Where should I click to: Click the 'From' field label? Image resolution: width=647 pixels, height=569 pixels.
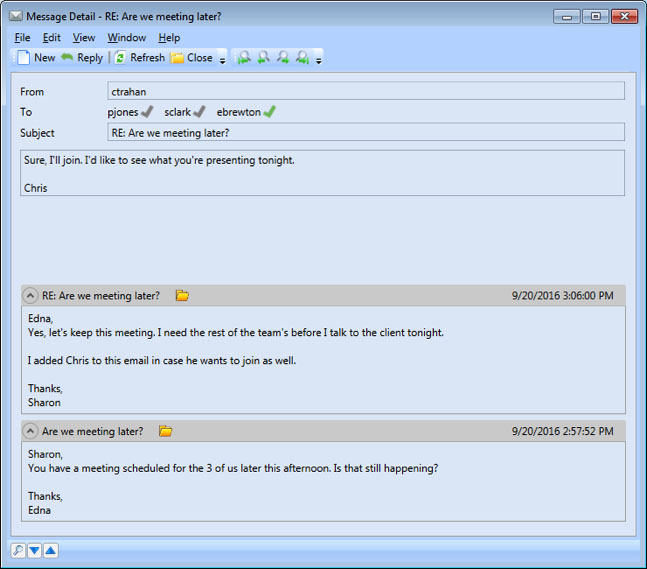click(x=32, y=92)
